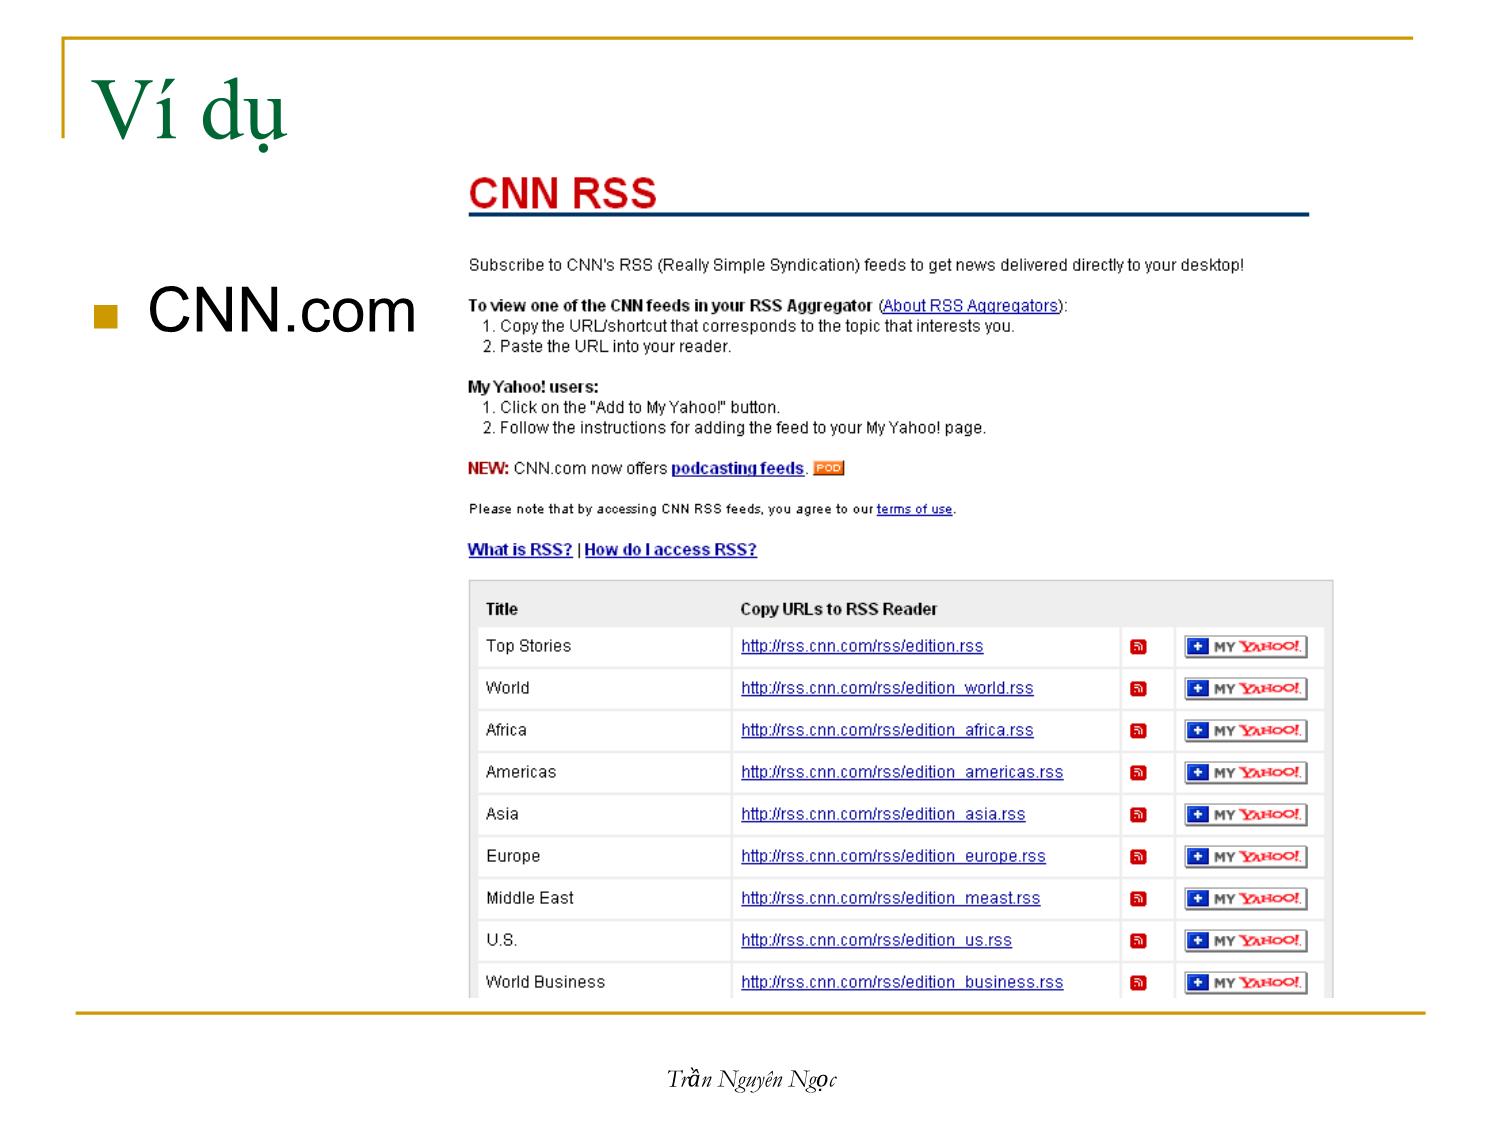Open the edition_asia.rss URL
Viewport: 1499px width, 1124px height.
(883, 814)
